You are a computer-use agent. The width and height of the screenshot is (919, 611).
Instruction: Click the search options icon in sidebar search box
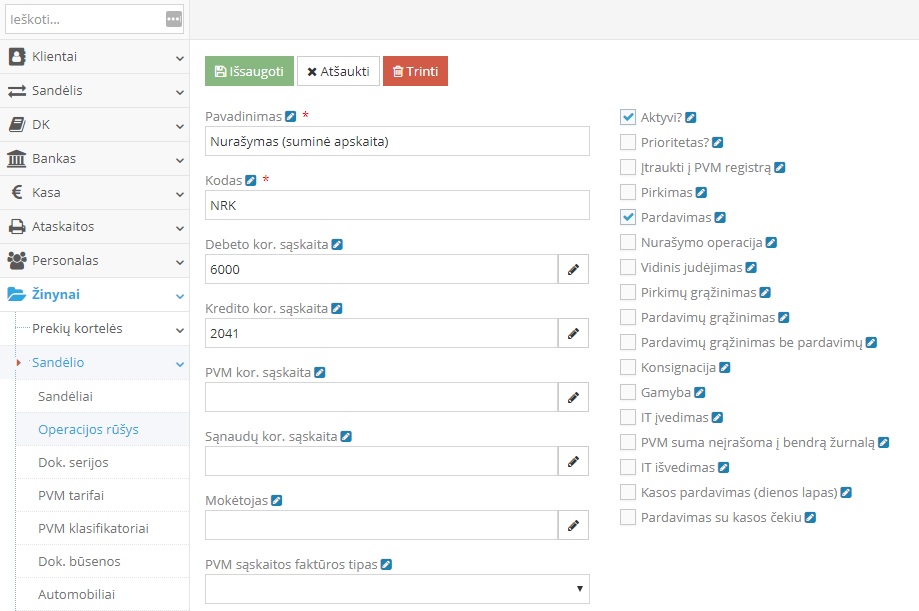coord(174,19)
